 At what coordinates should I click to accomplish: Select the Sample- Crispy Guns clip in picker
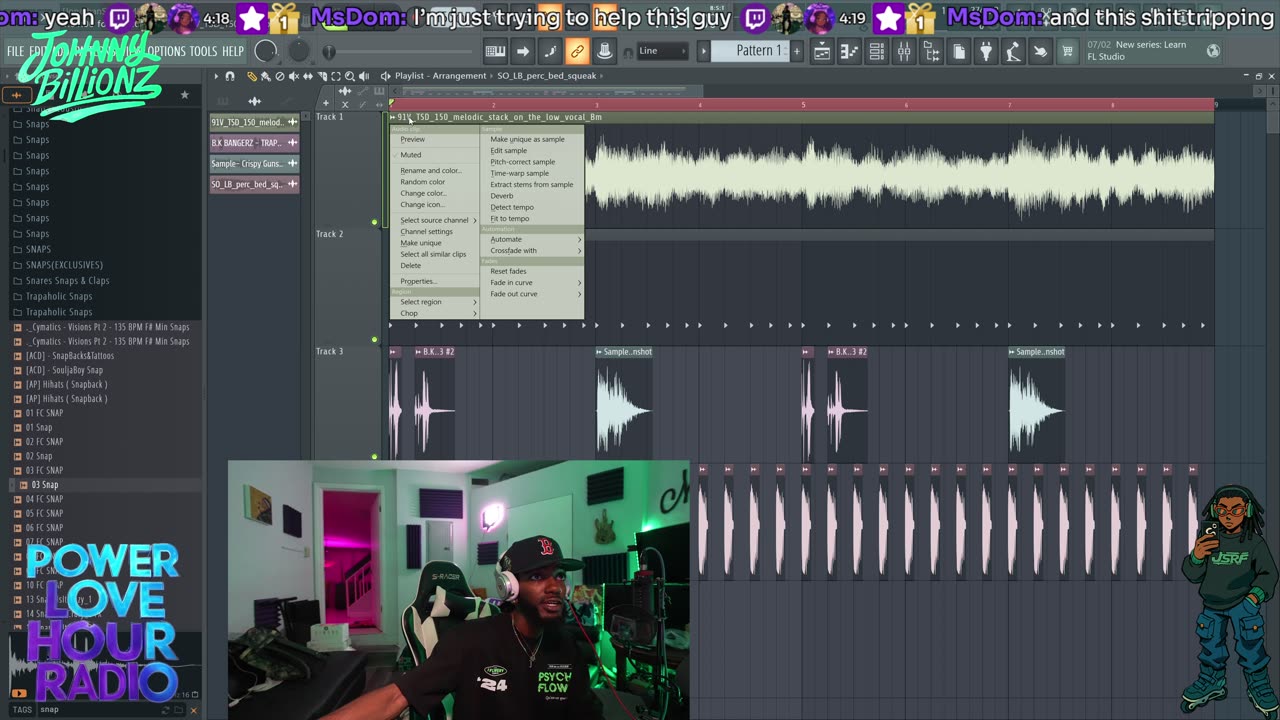(x=254, y=164)
